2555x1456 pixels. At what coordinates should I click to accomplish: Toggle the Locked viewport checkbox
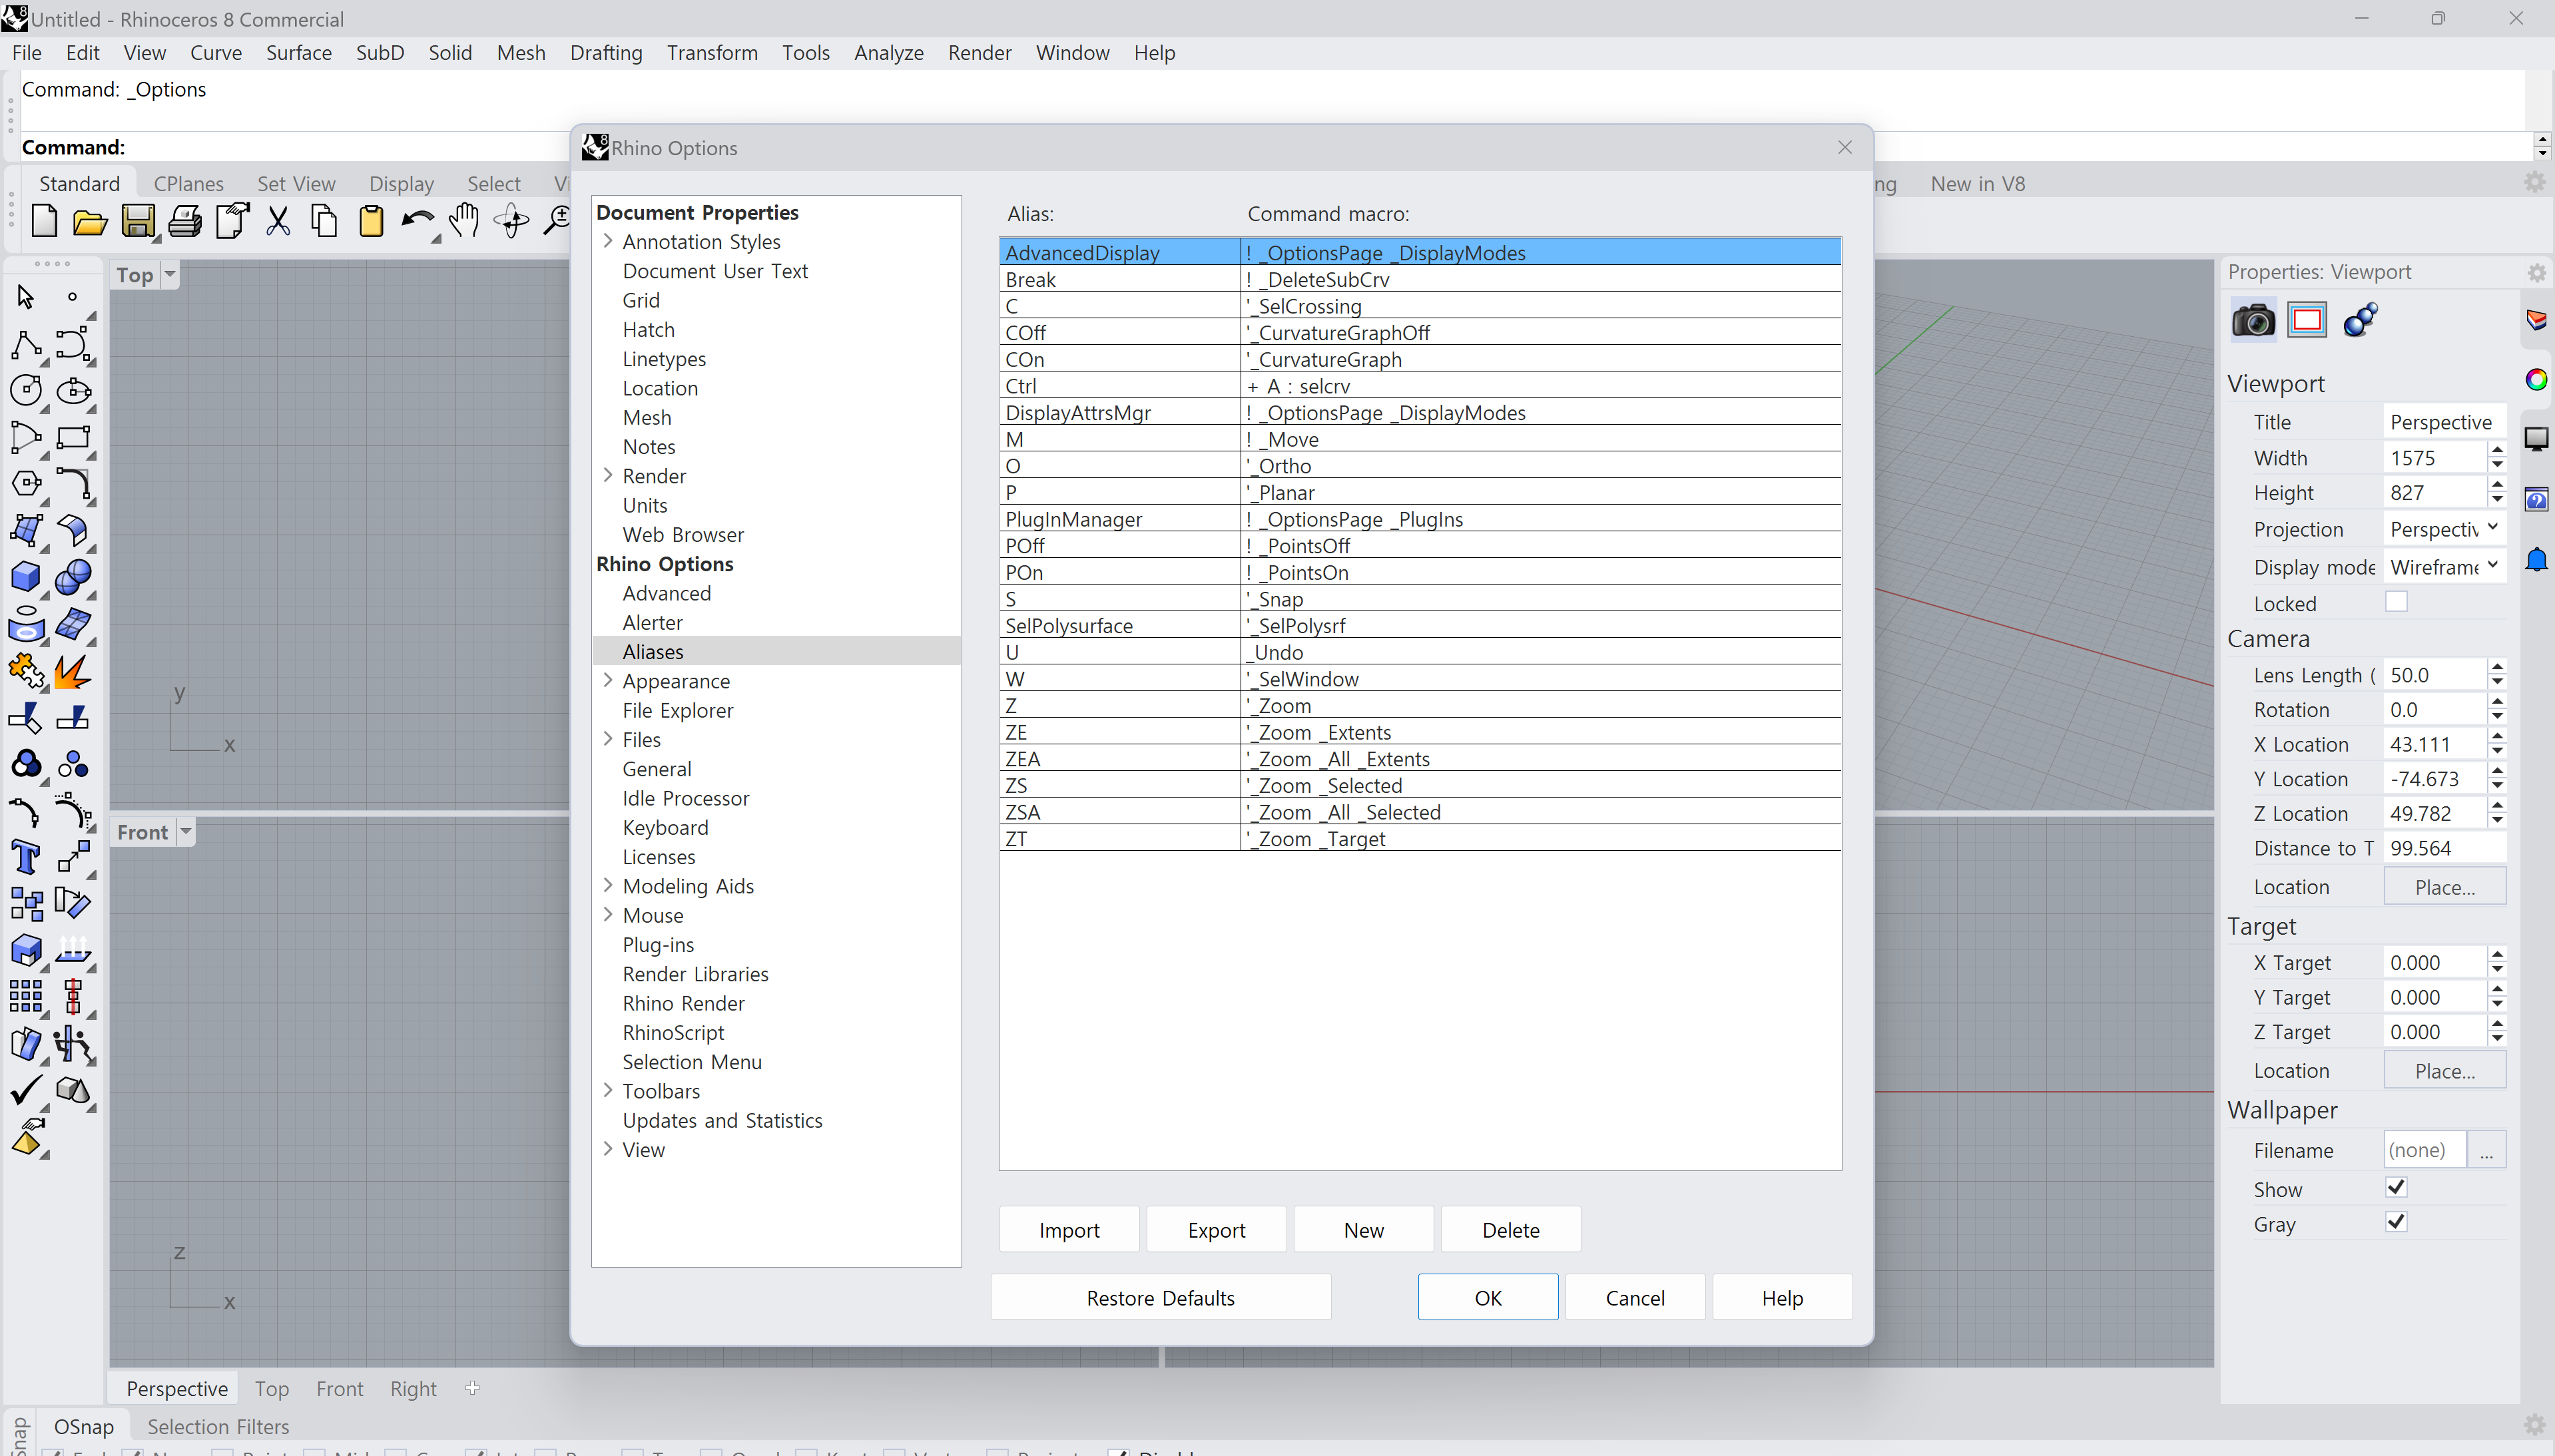click(x=2396, y=602)
